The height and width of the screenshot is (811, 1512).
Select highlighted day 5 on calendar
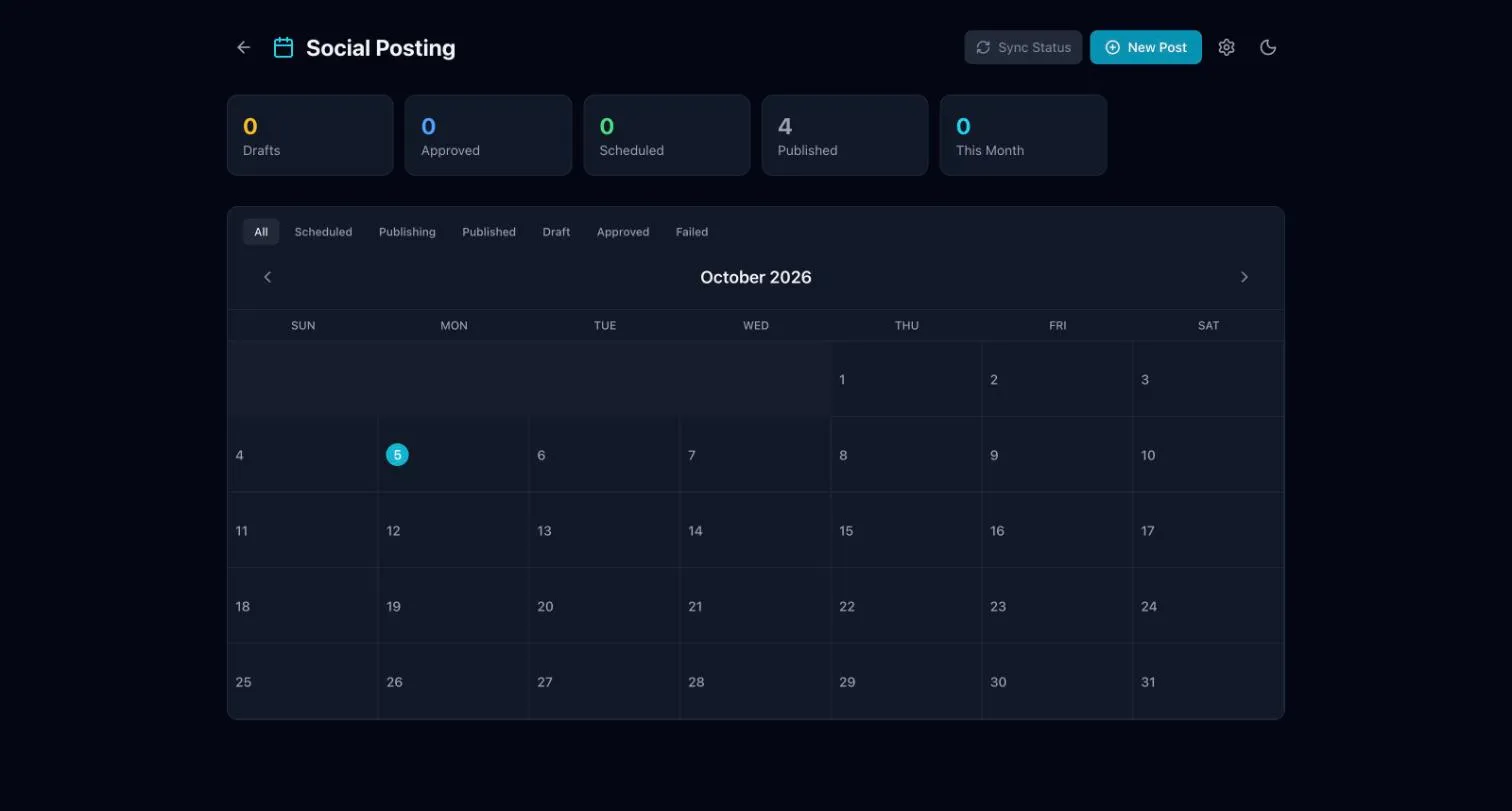[397, 455]
